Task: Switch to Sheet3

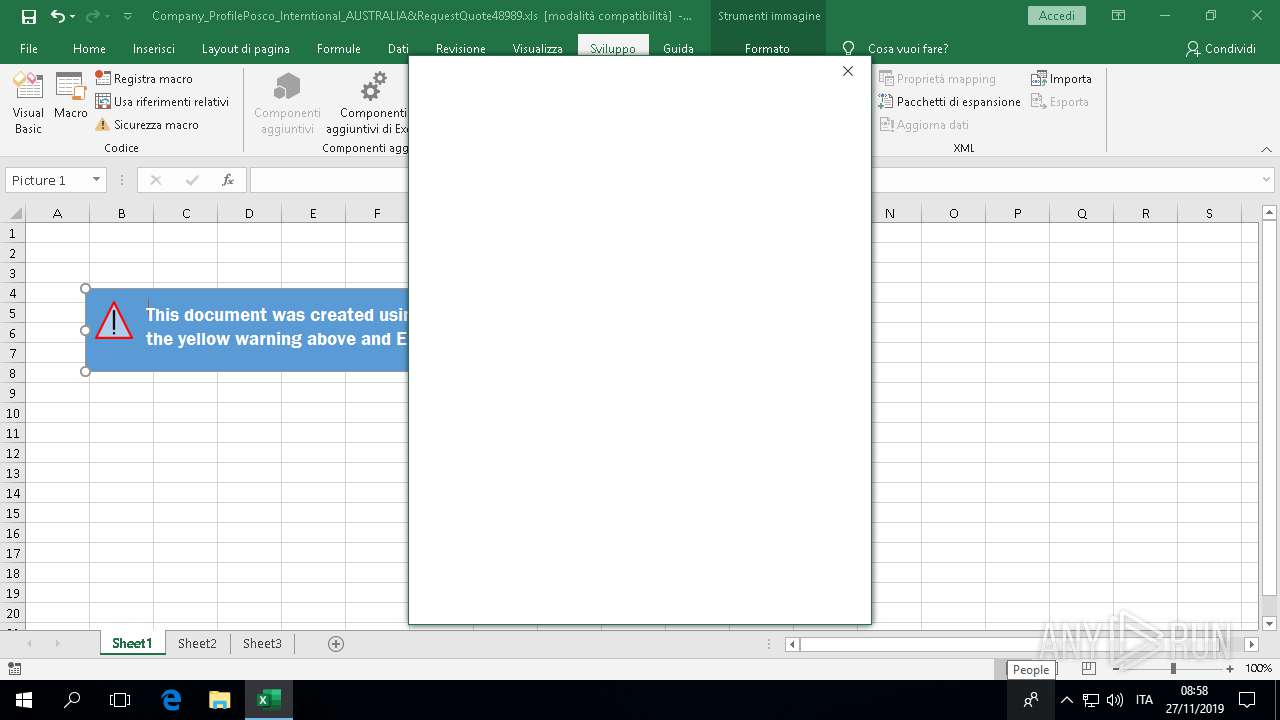Action: (x=262, y=643)
